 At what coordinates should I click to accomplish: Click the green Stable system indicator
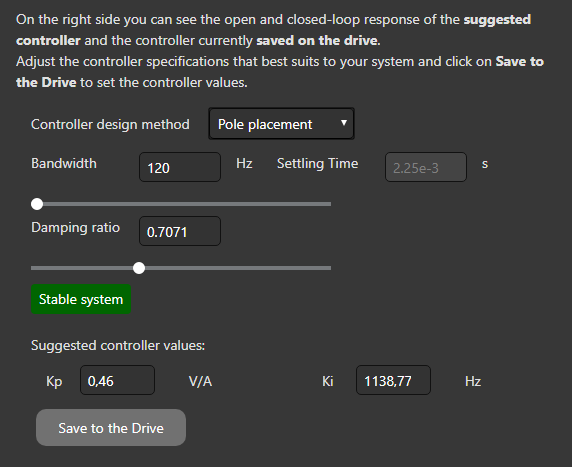(x=81, y=299)
